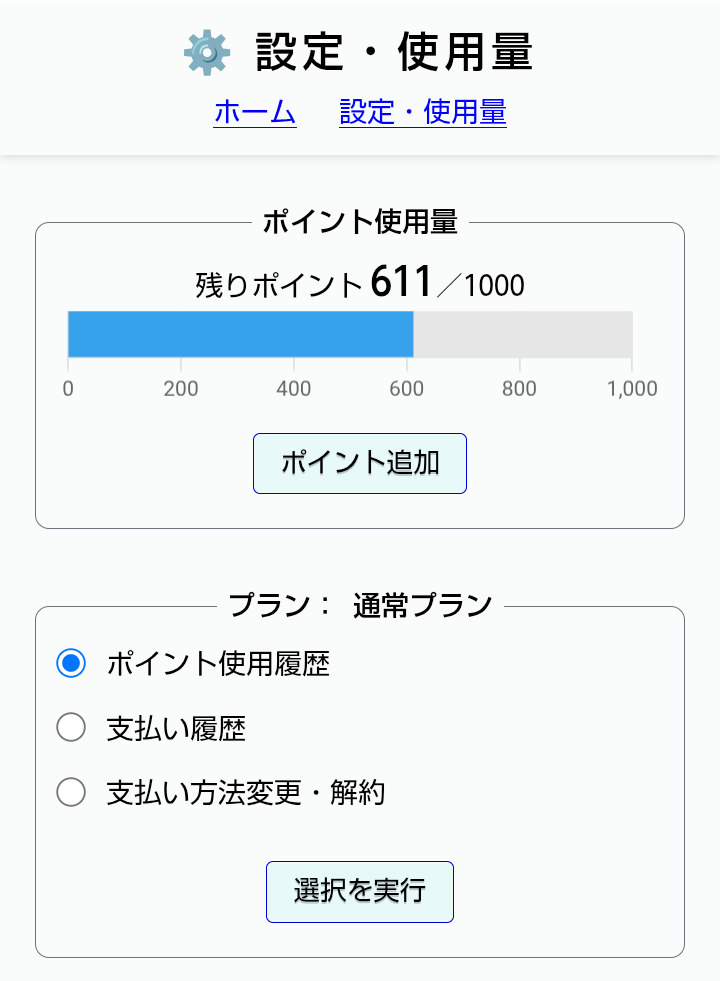Click the blue filled part of the points bar
The width and height of the screenshot is (720, 981).
[x=240, y=334]
